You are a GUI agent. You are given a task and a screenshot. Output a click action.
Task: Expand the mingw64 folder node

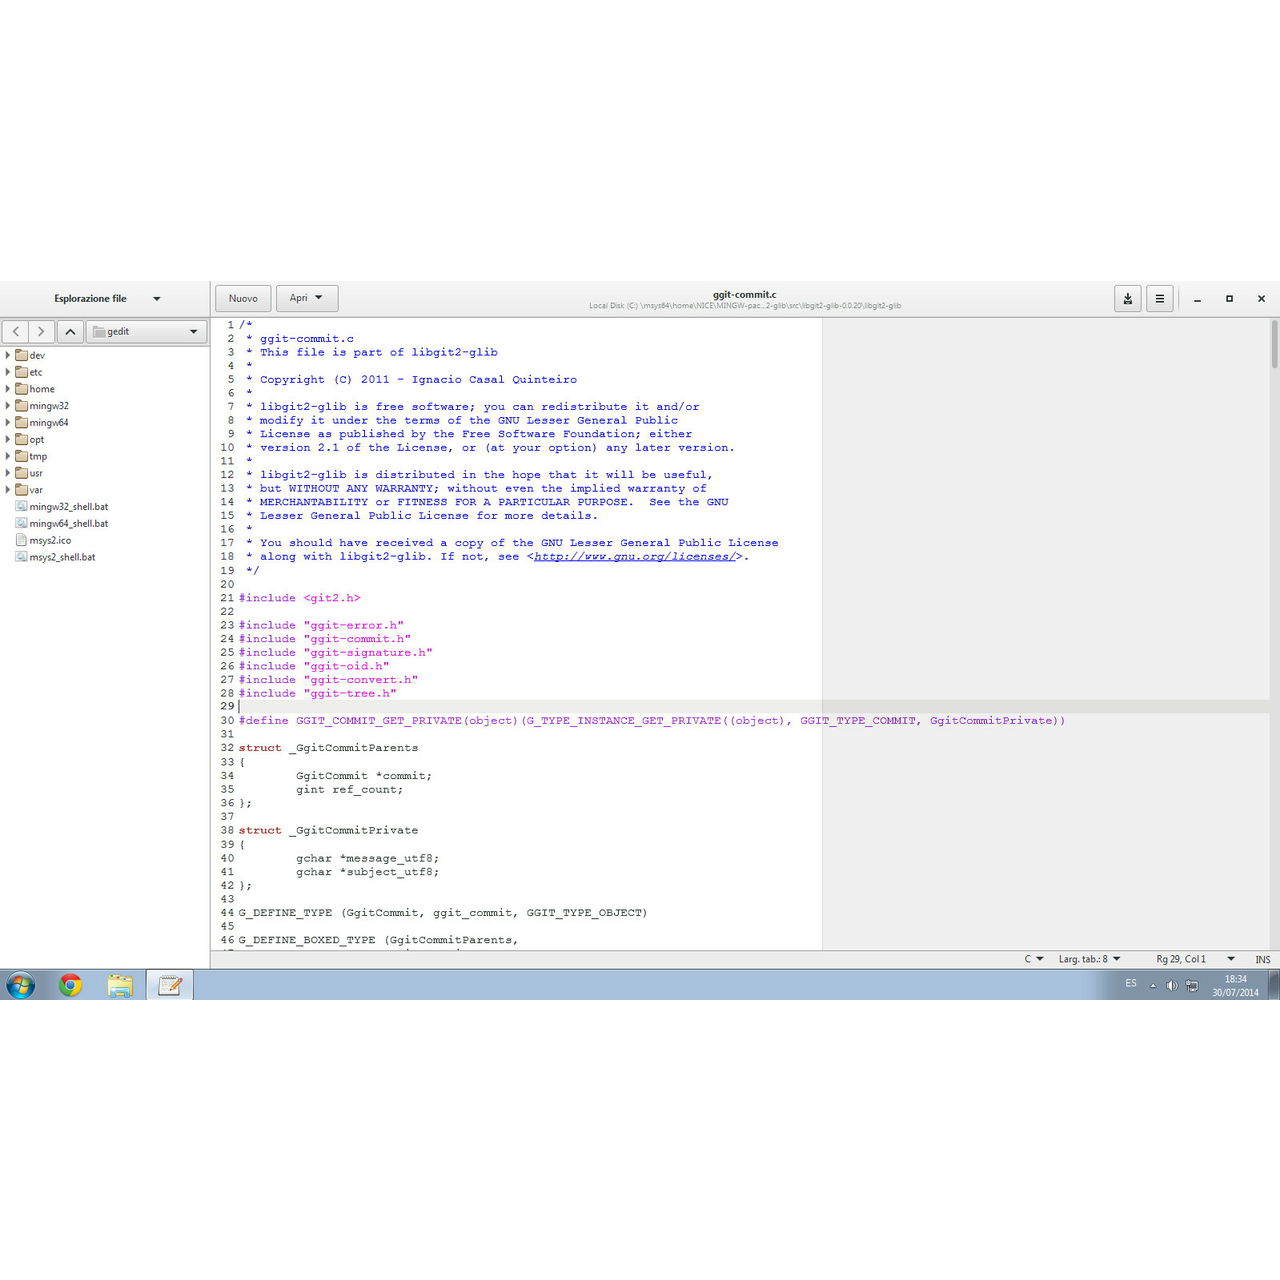8,423
